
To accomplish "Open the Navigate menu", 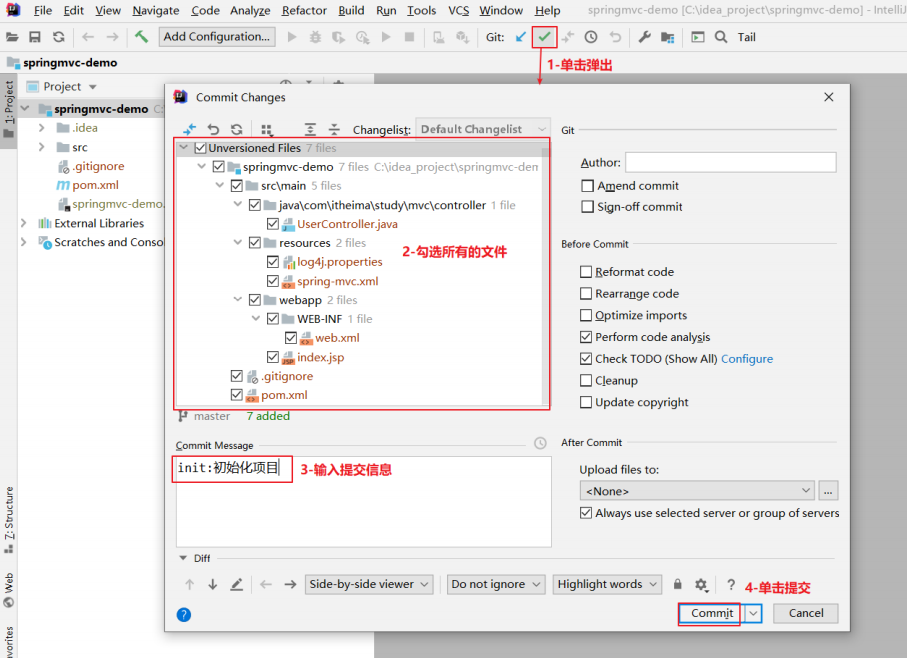I will tap(156, 10).
